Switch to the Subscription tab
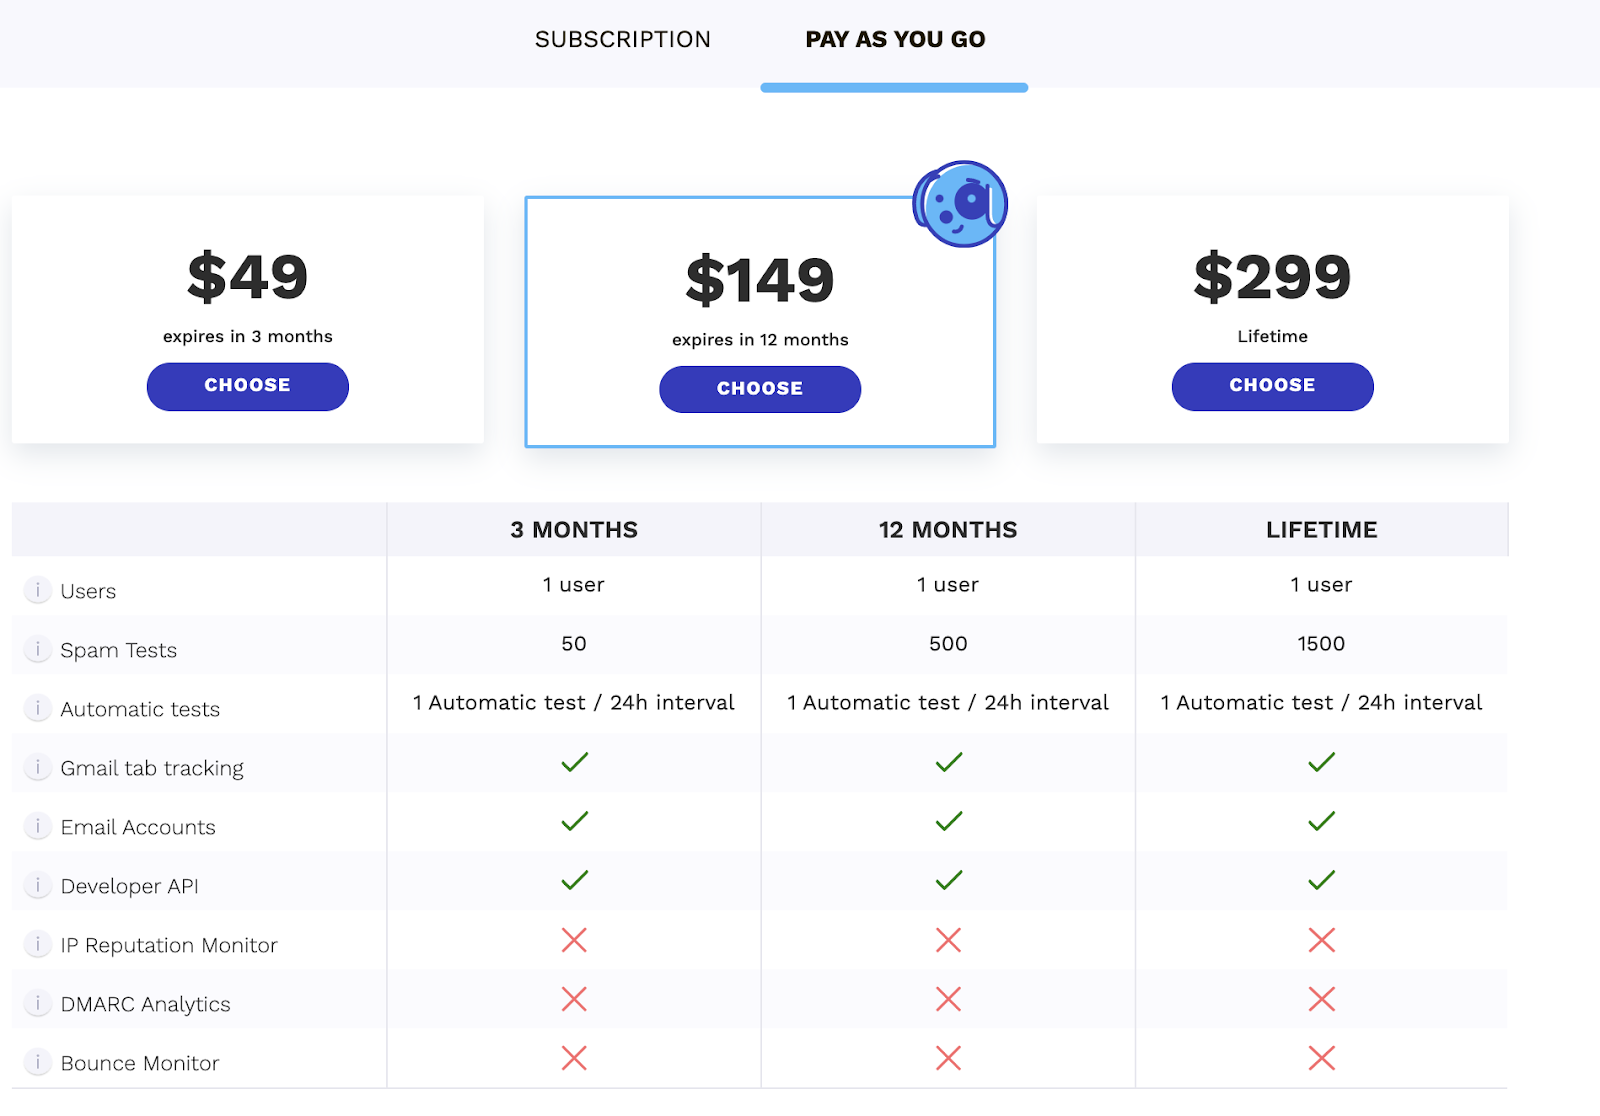The width and height of the screenshot is (1600, 1116). pos(622,40)
